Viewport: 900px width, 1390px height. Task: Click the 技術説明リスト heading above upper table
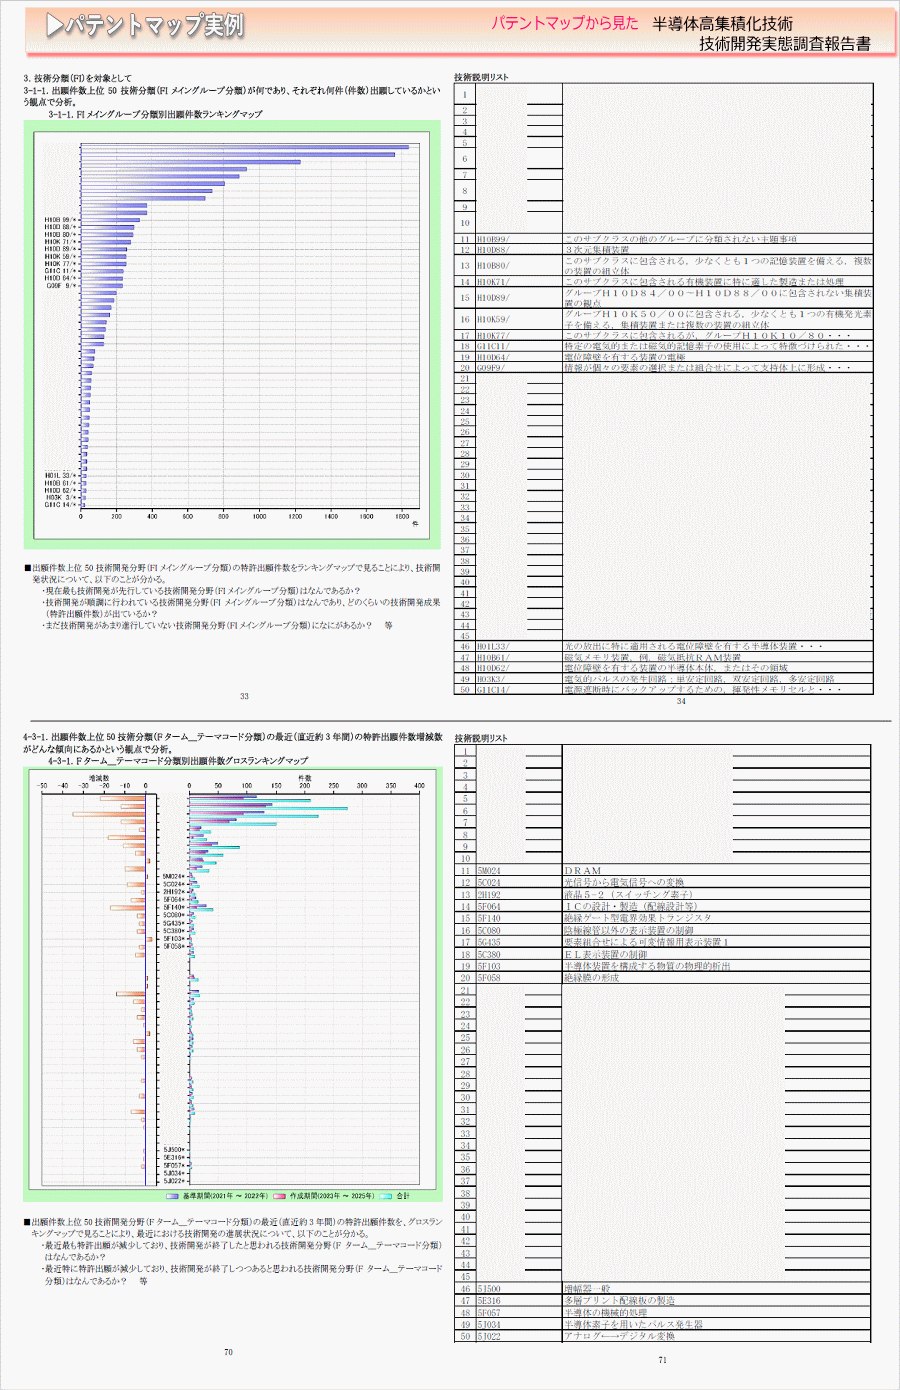click(481, 77)
